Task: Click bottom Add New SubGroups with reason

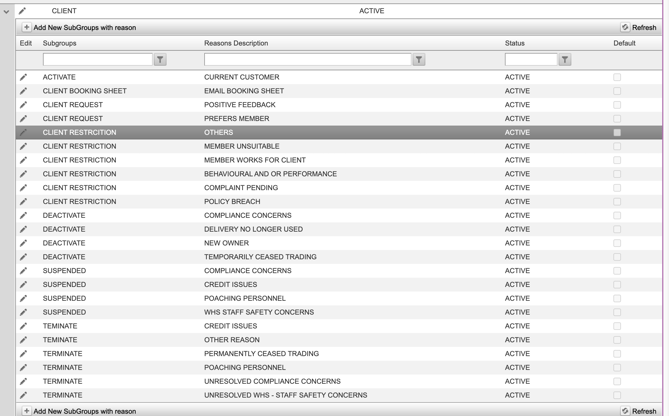Action: click(79, 411)
